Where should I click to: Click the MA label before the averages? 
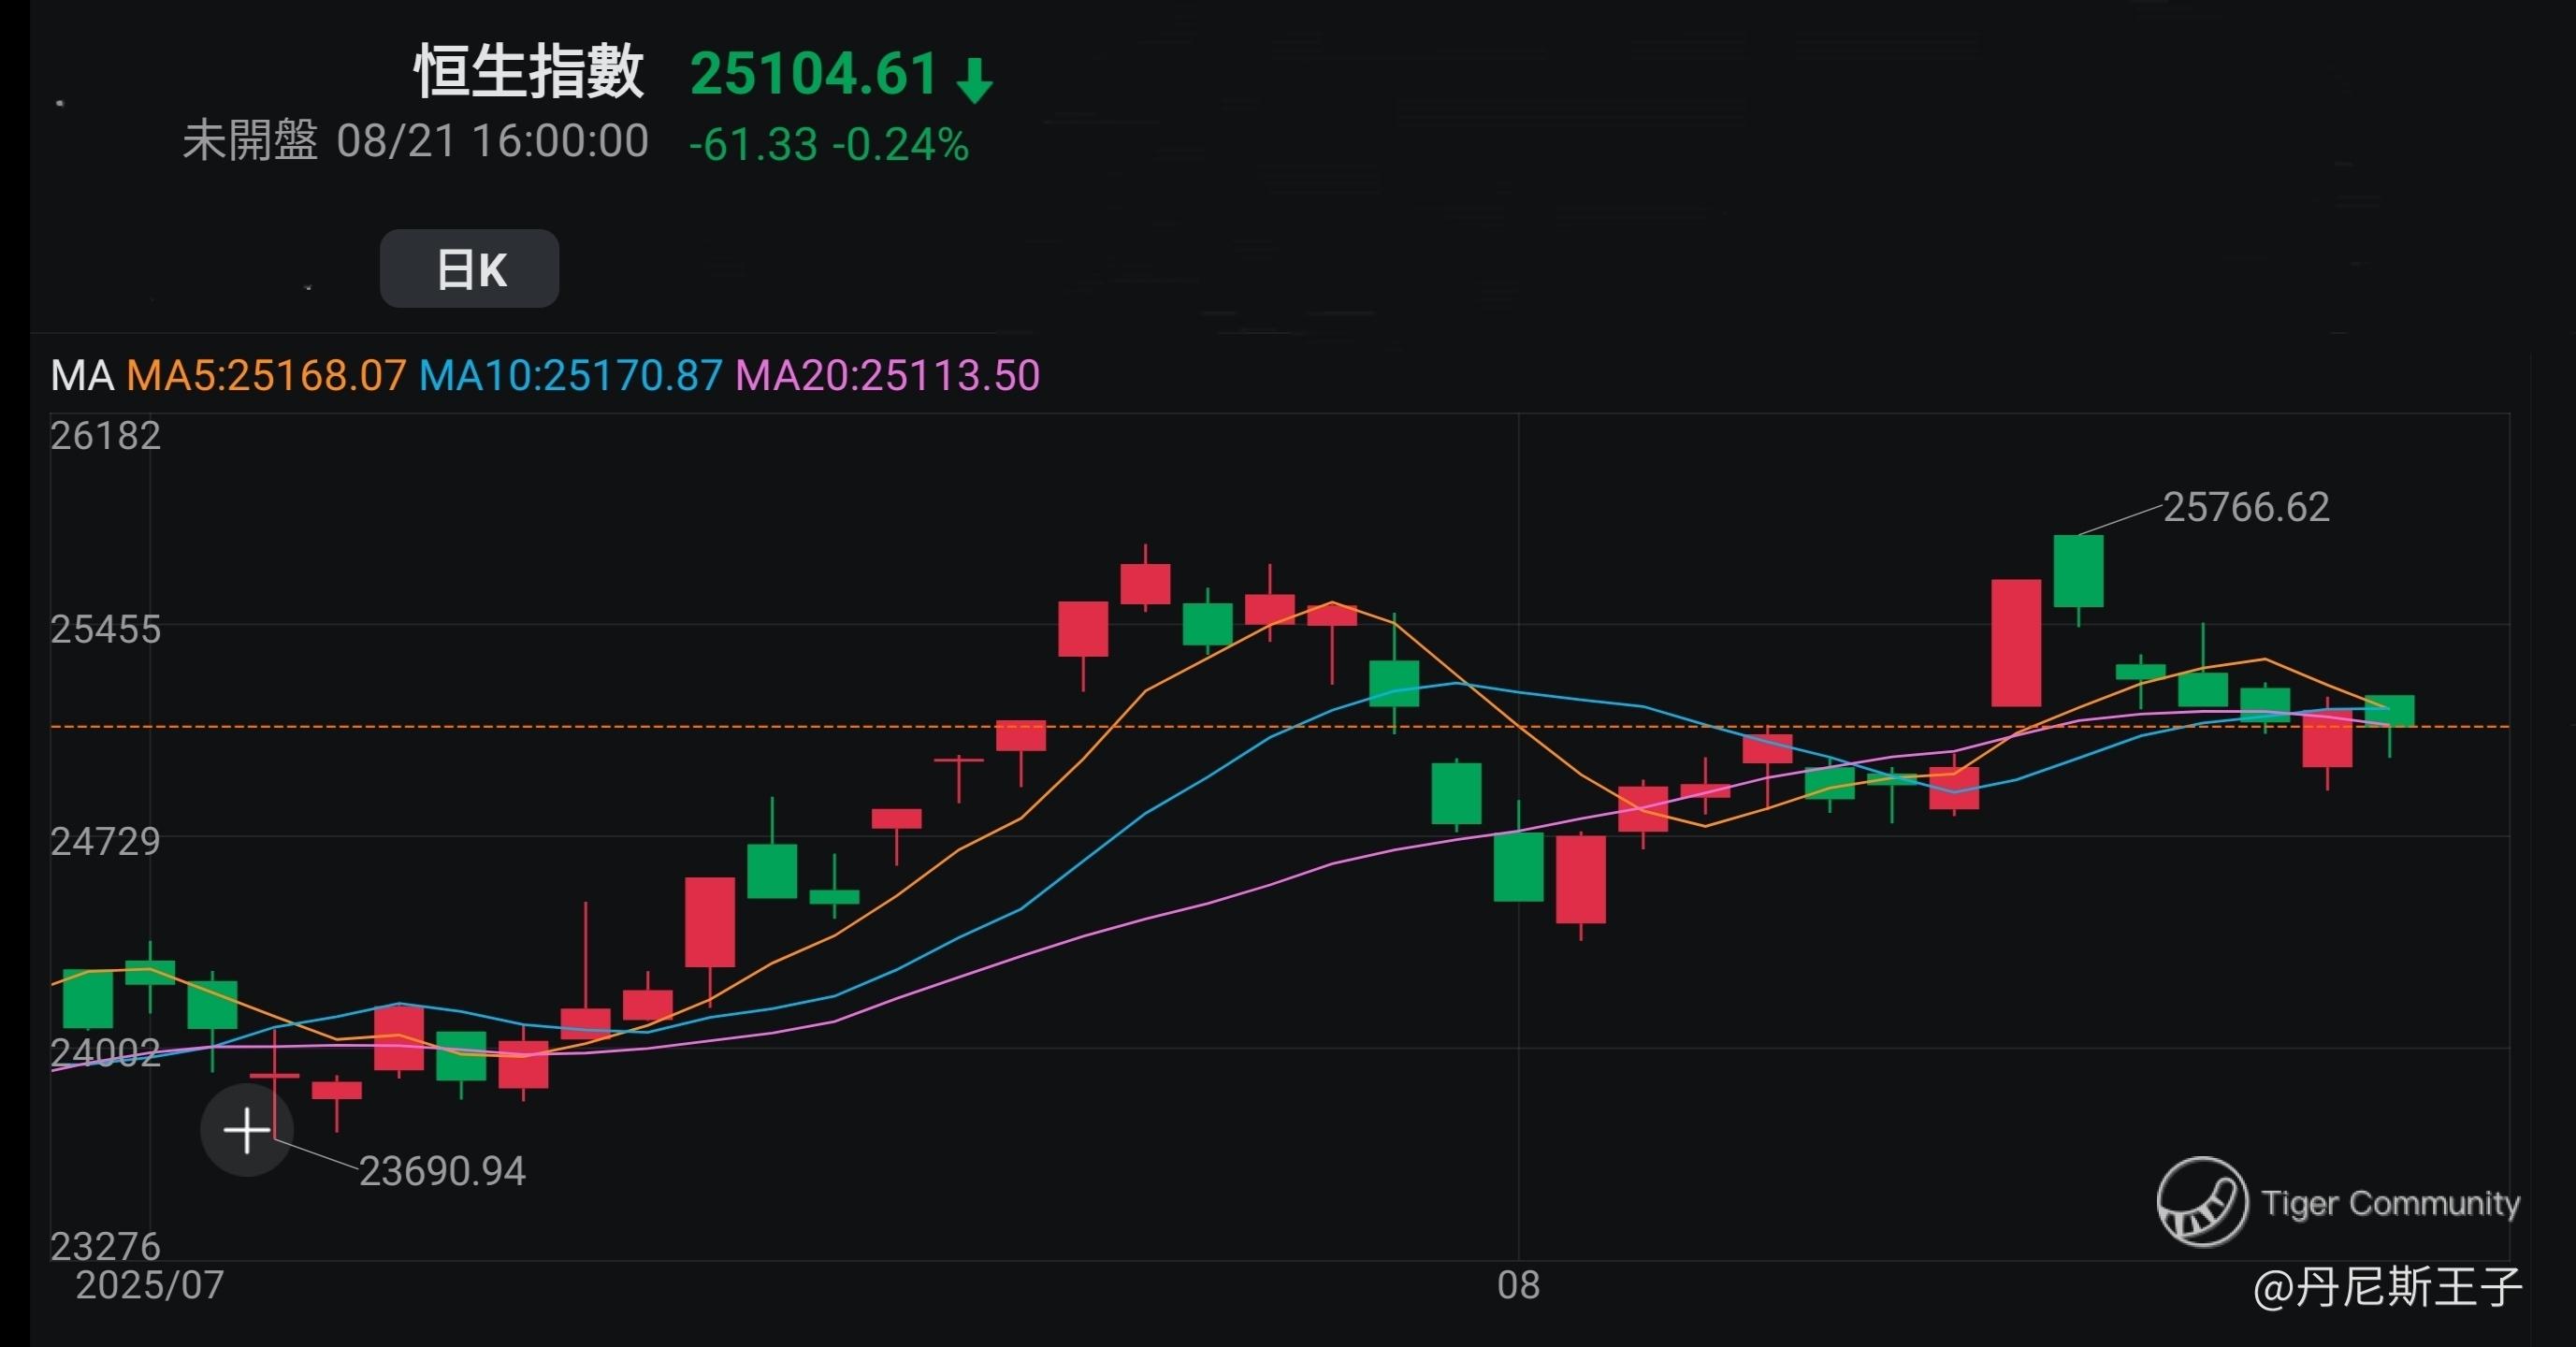[x=82, y=375]
